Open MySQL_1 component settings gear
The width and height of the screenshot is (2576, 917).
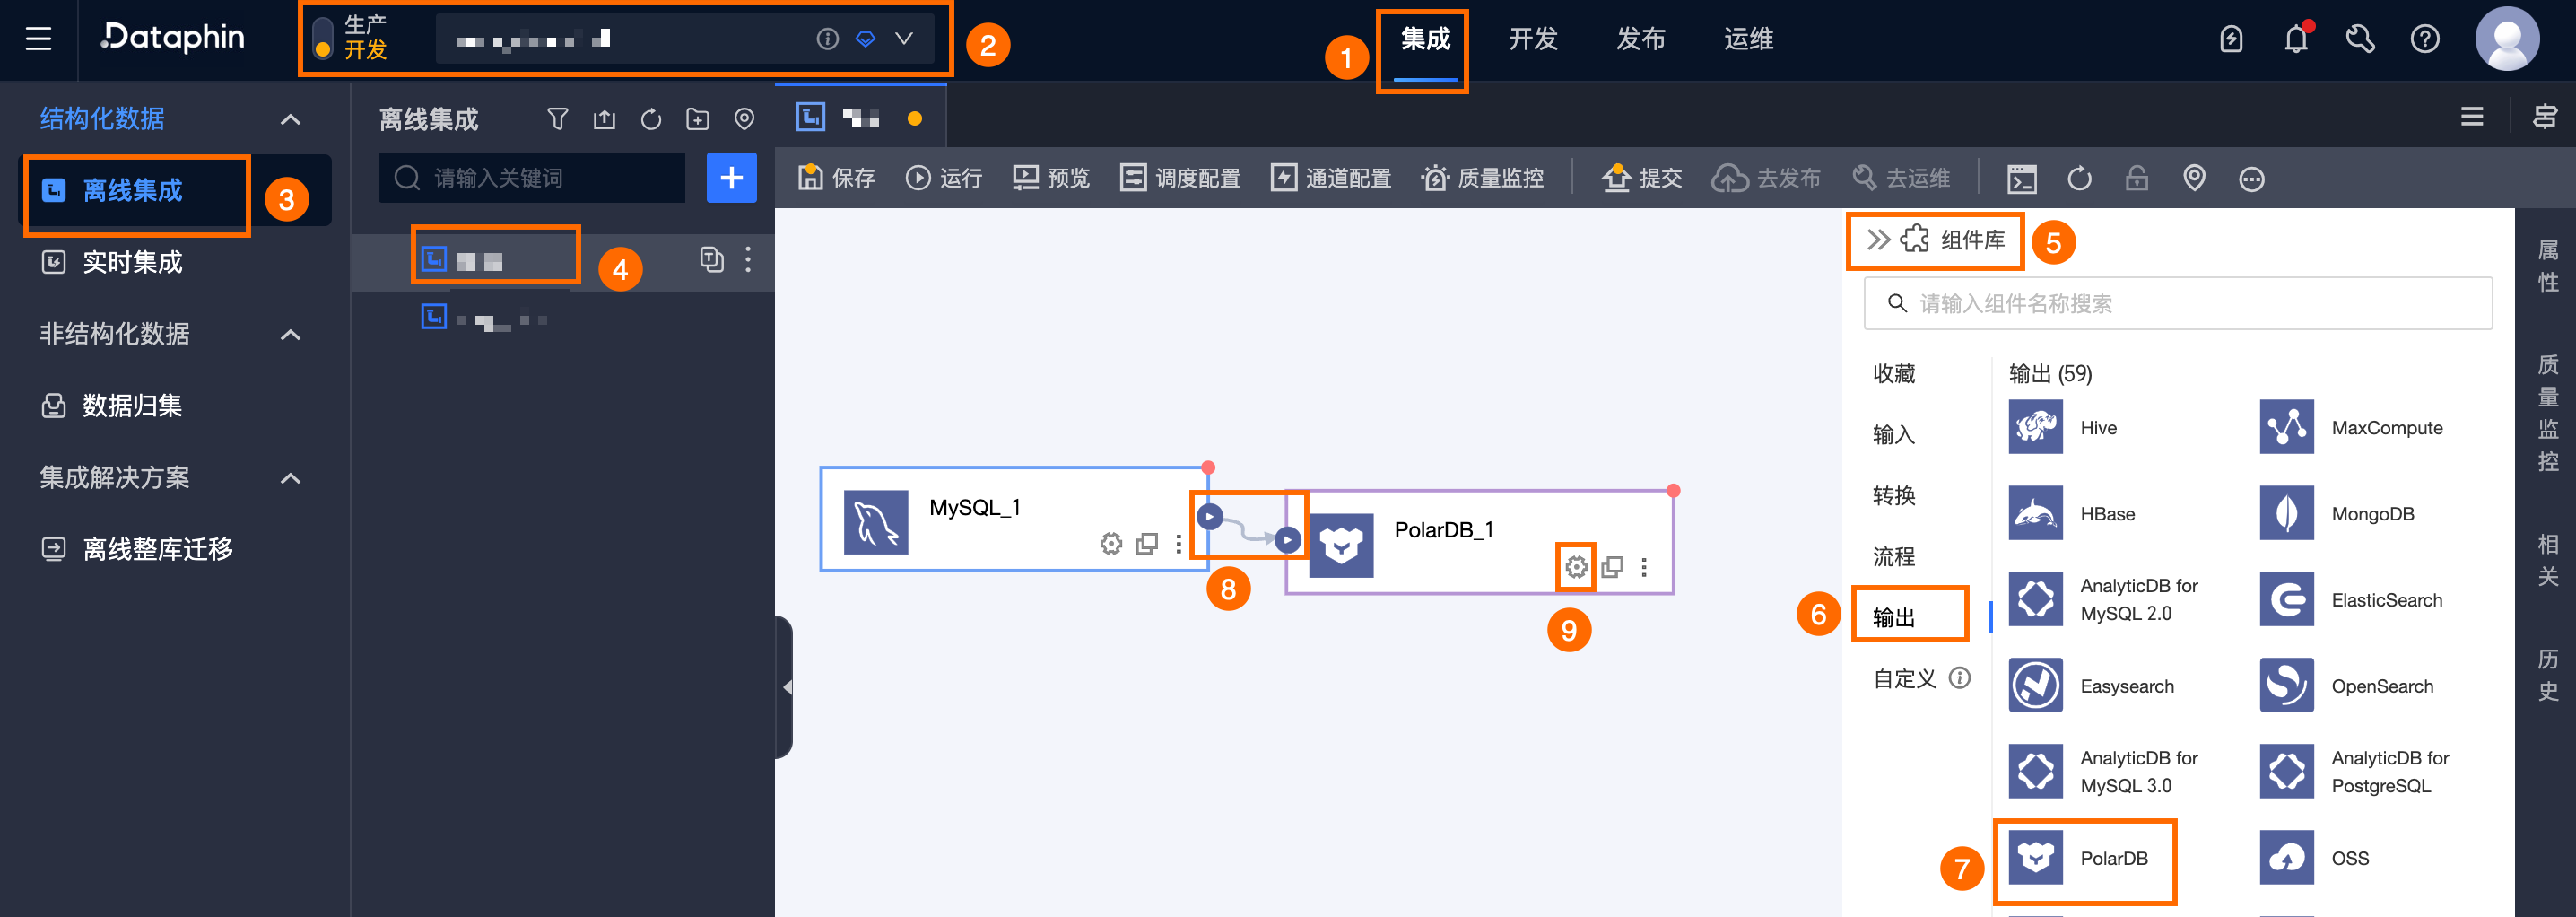coord(1110,544)
